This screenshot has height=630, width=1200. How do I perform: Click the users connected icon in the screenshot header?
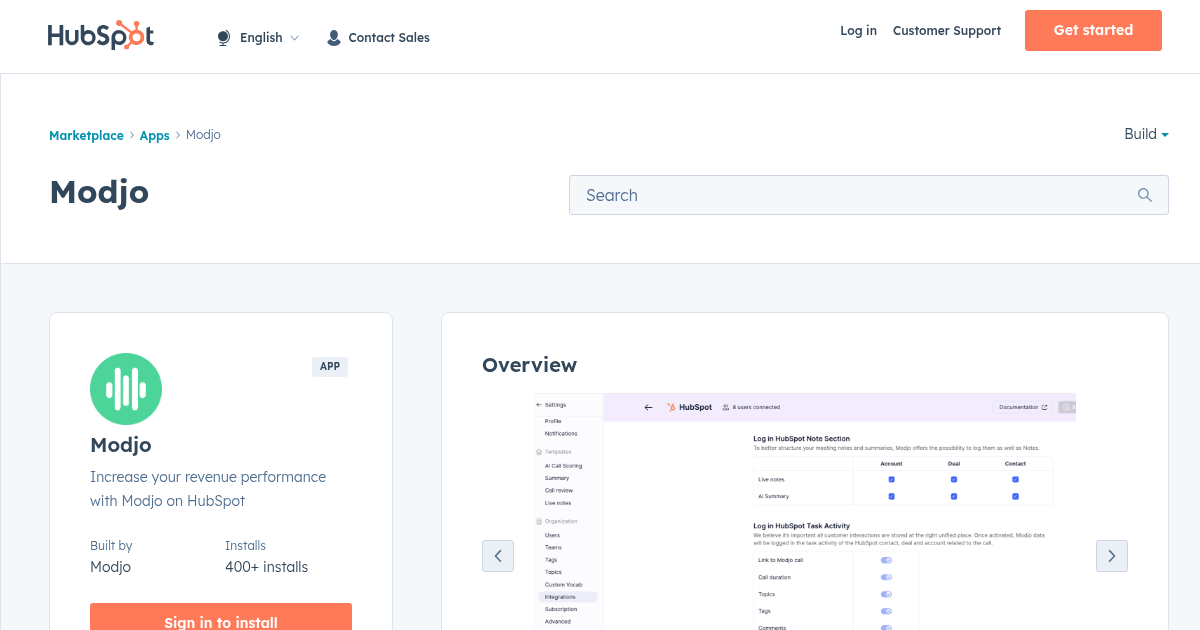pos(725,407)
